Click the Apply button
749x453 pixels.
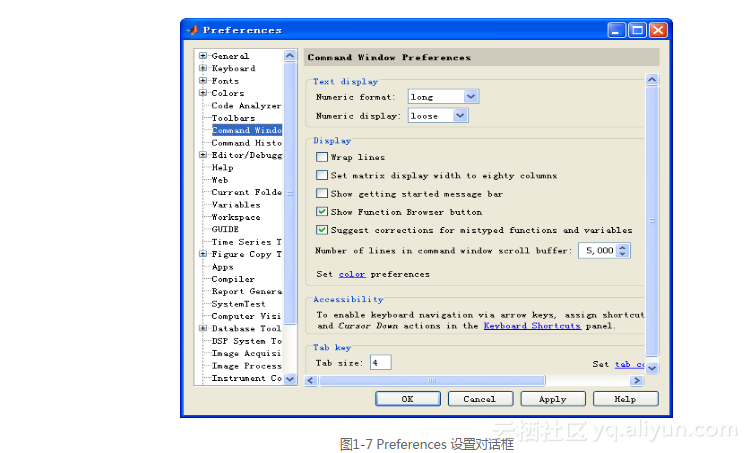coord(553,399)
